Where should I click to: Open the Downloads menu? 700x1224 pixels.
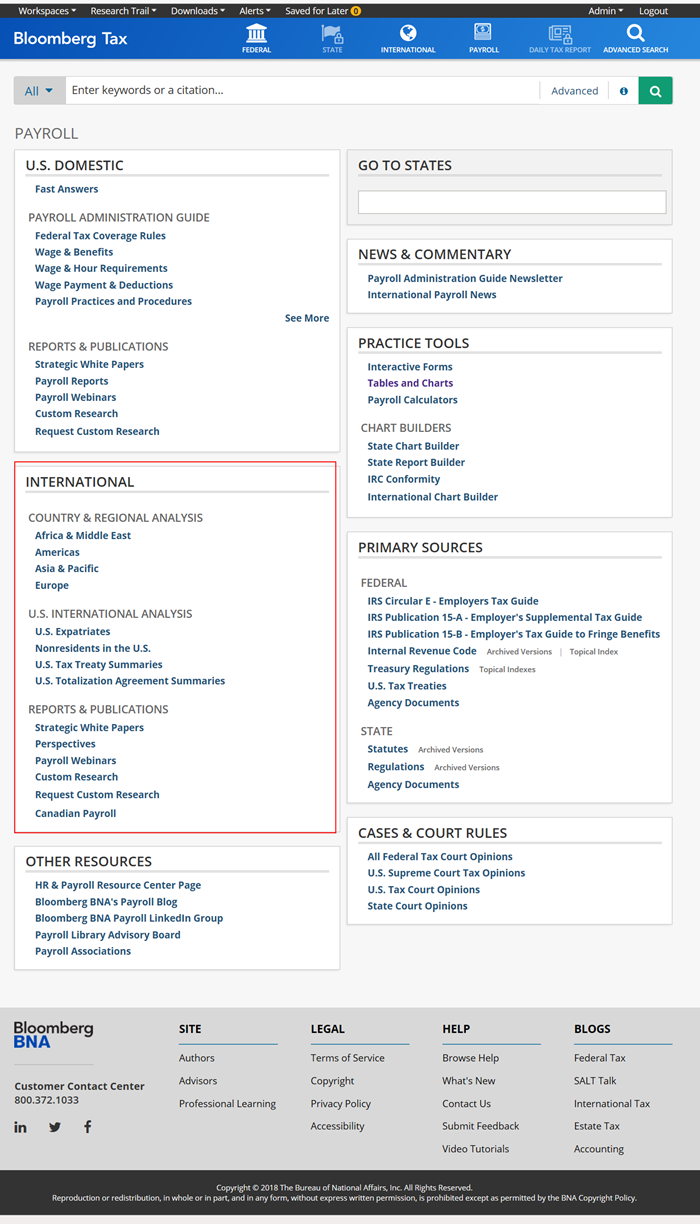click(x=198, y=11)
